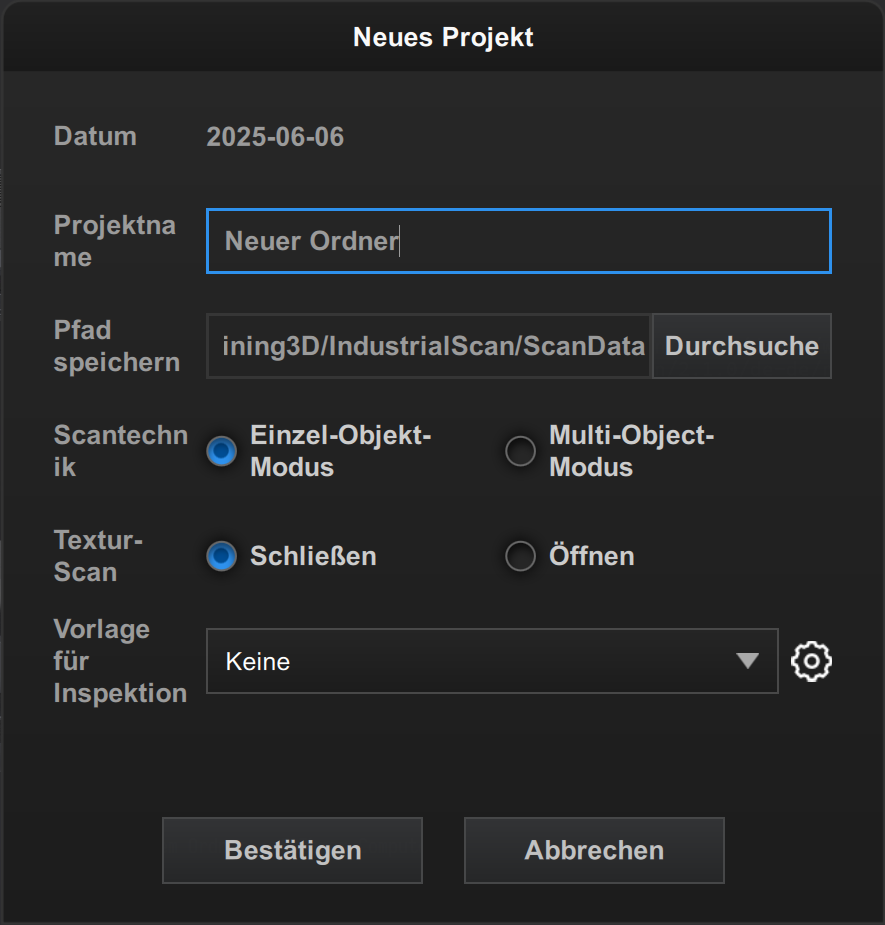The height and width of the screenshot is (925, 885).
Task: Click the 'Datum' label
Action: pyautogui.click(x=95, y=137)
